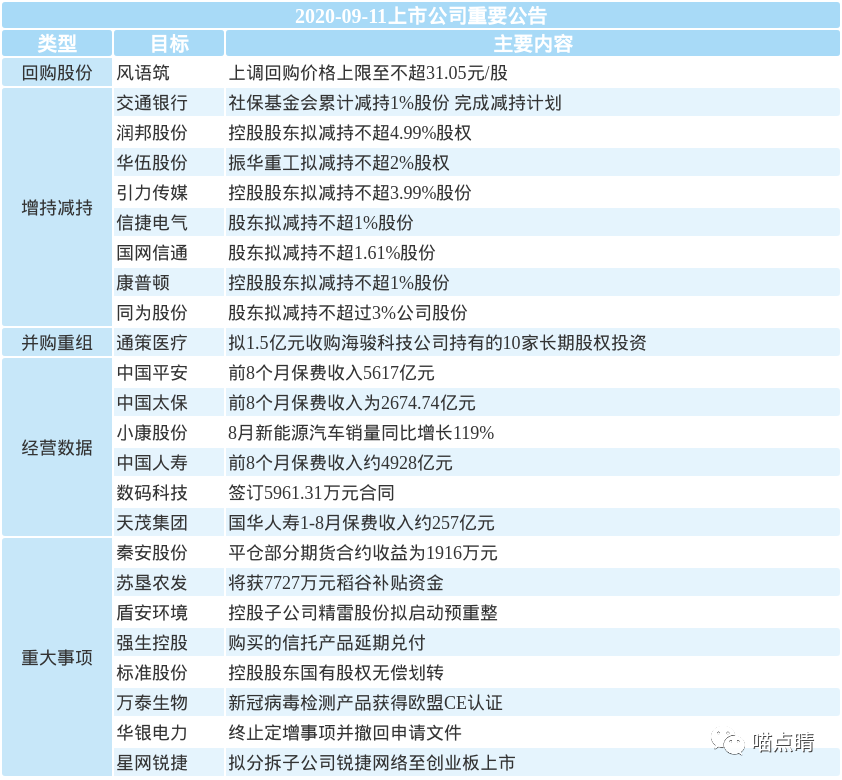Click '平仓部分期货合约收益为1916万元' text

(363, 552)
